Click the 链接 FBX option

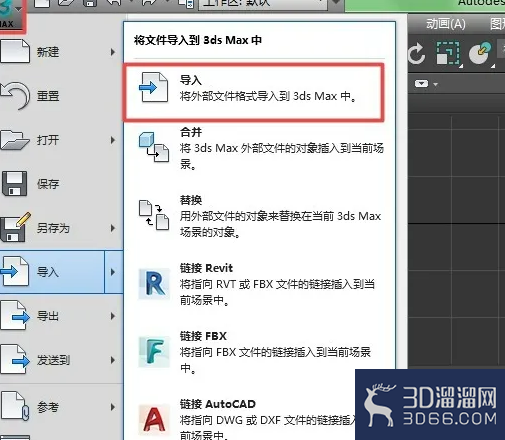pyautogui.click(x=260, y=352)
